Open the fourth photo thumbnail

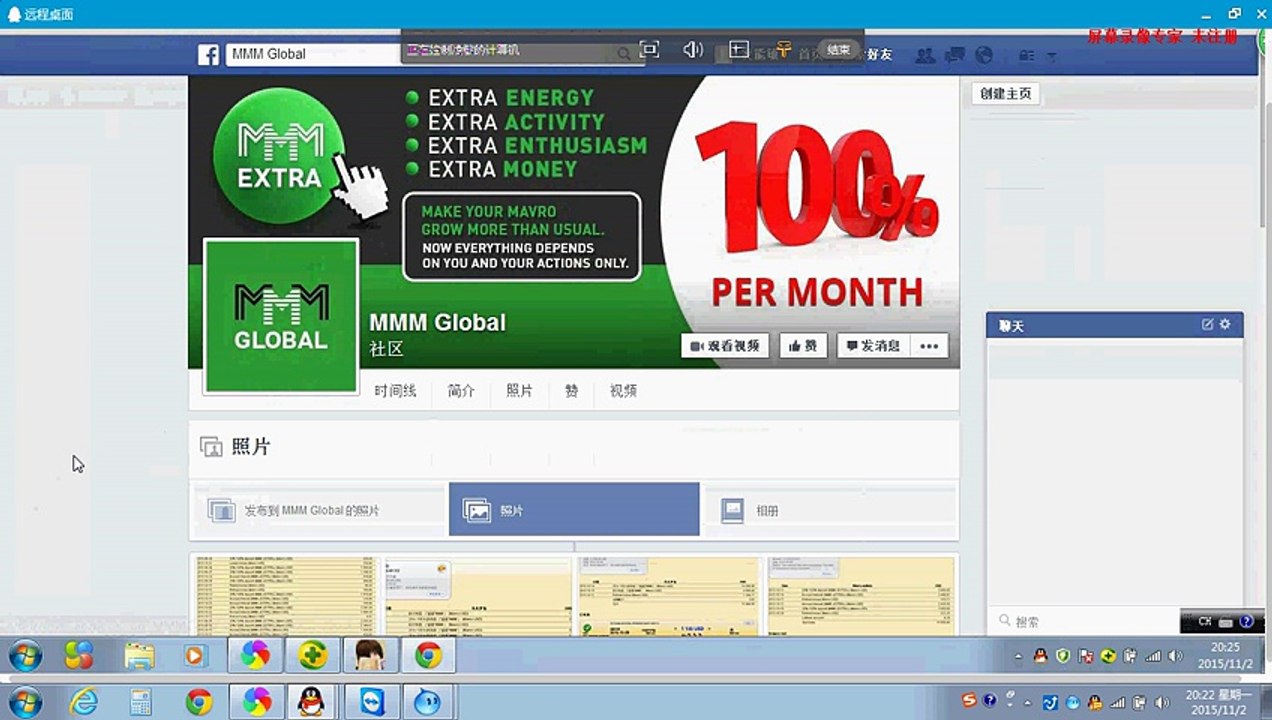(861, 595)
